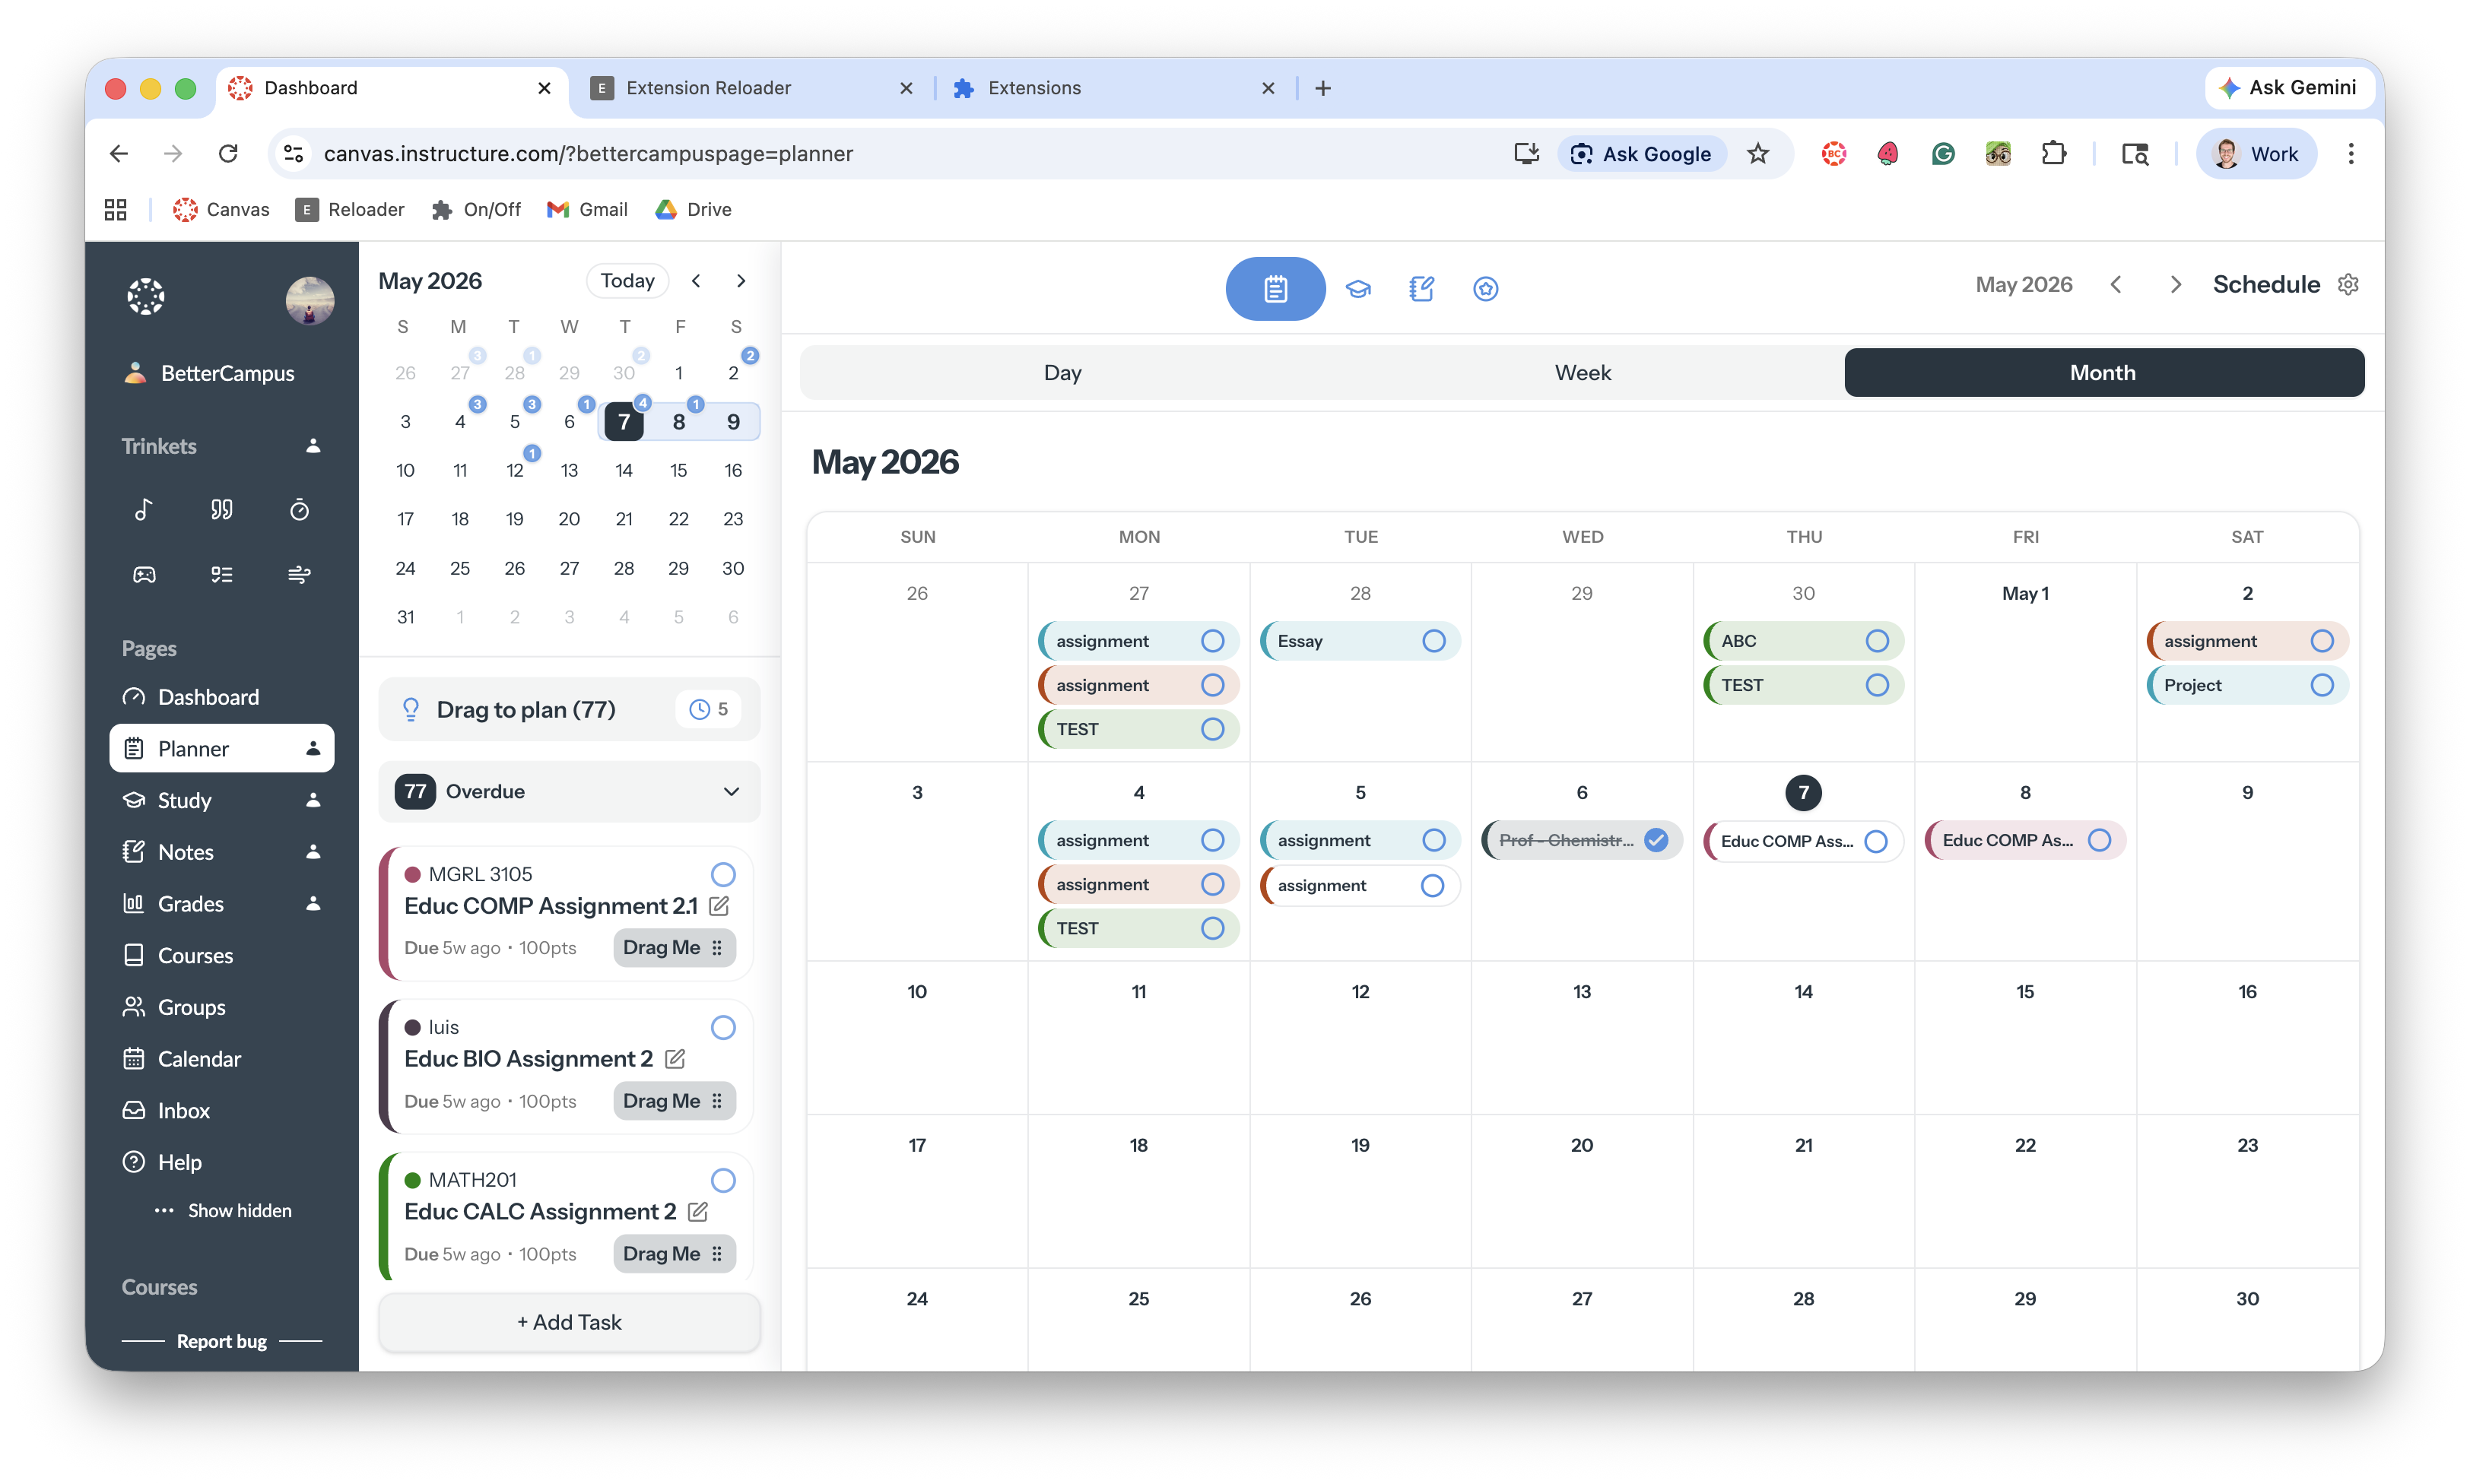Click luis course color dot
This screenshot has width=2470, height=1484.
pos(412,1028)
